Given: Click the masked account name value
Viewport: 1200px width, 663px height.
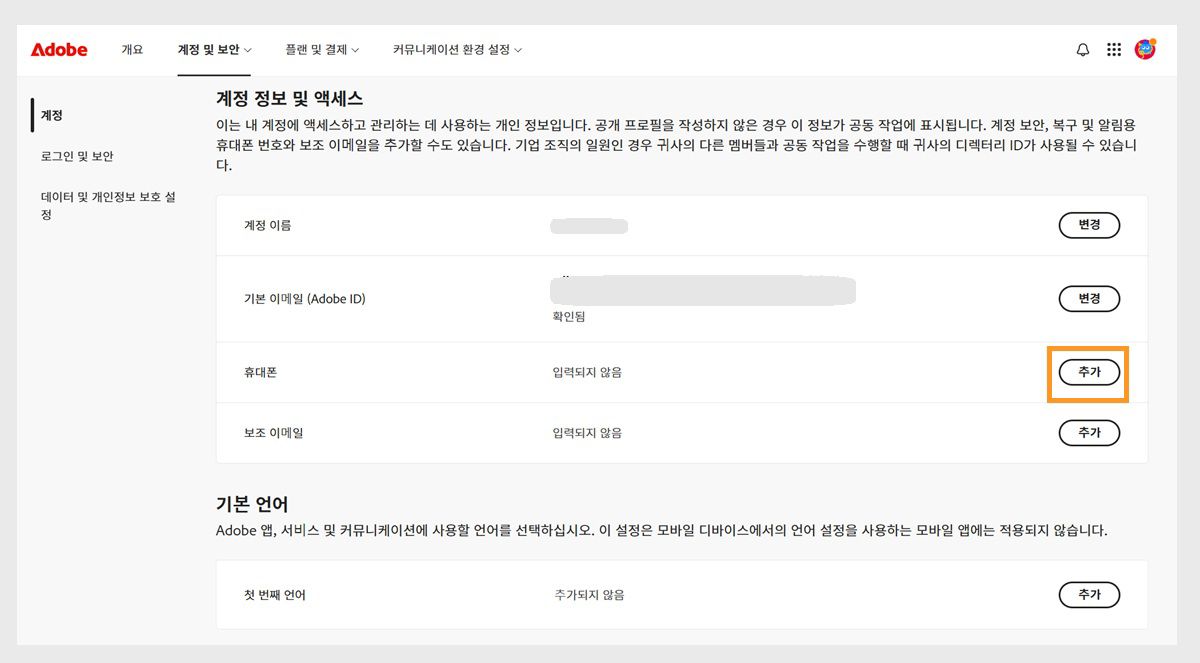Looking at the screenshot, I should tap(588, 225).
